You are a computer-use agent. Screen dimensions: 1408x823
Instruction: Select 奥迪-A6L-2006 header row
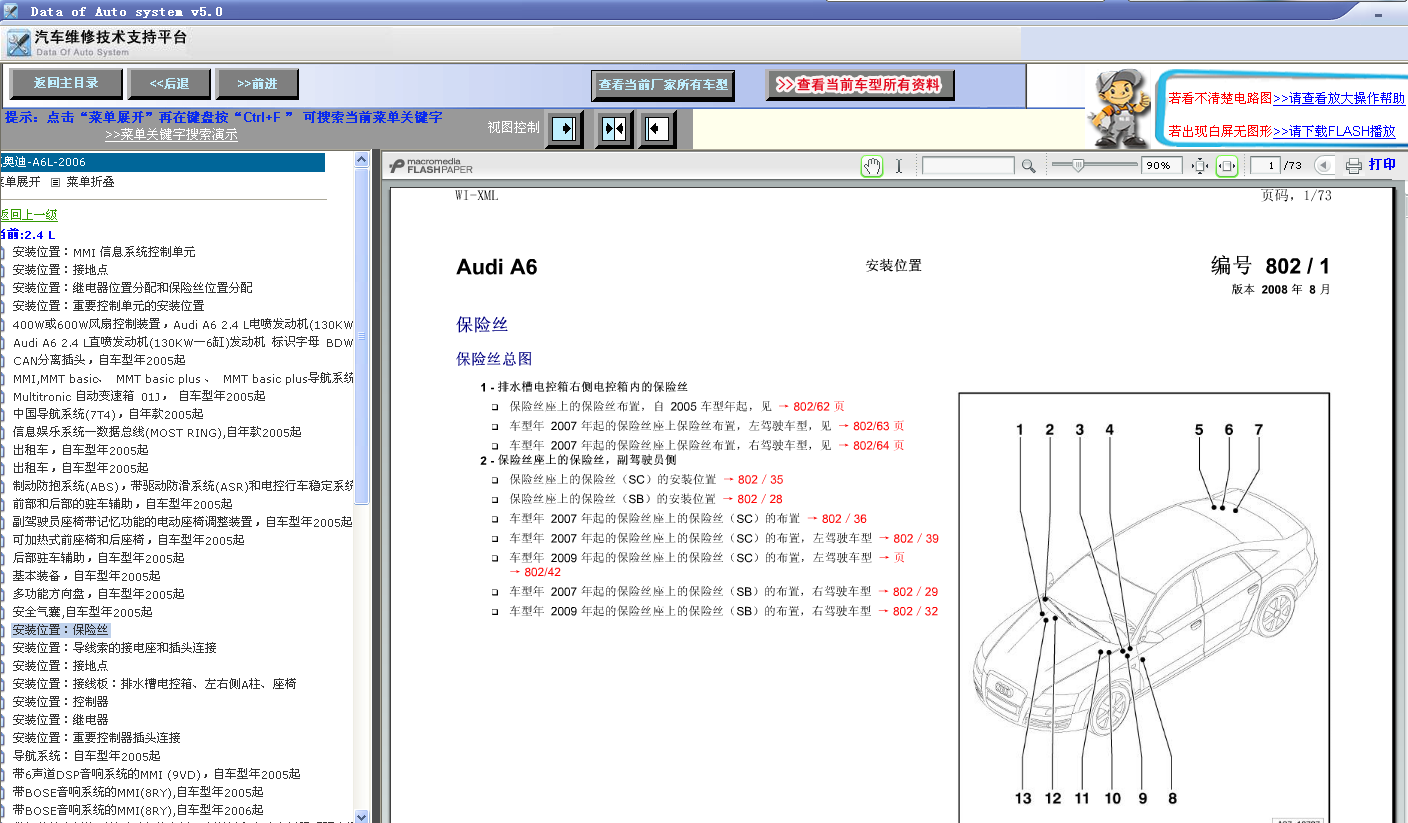163,162
